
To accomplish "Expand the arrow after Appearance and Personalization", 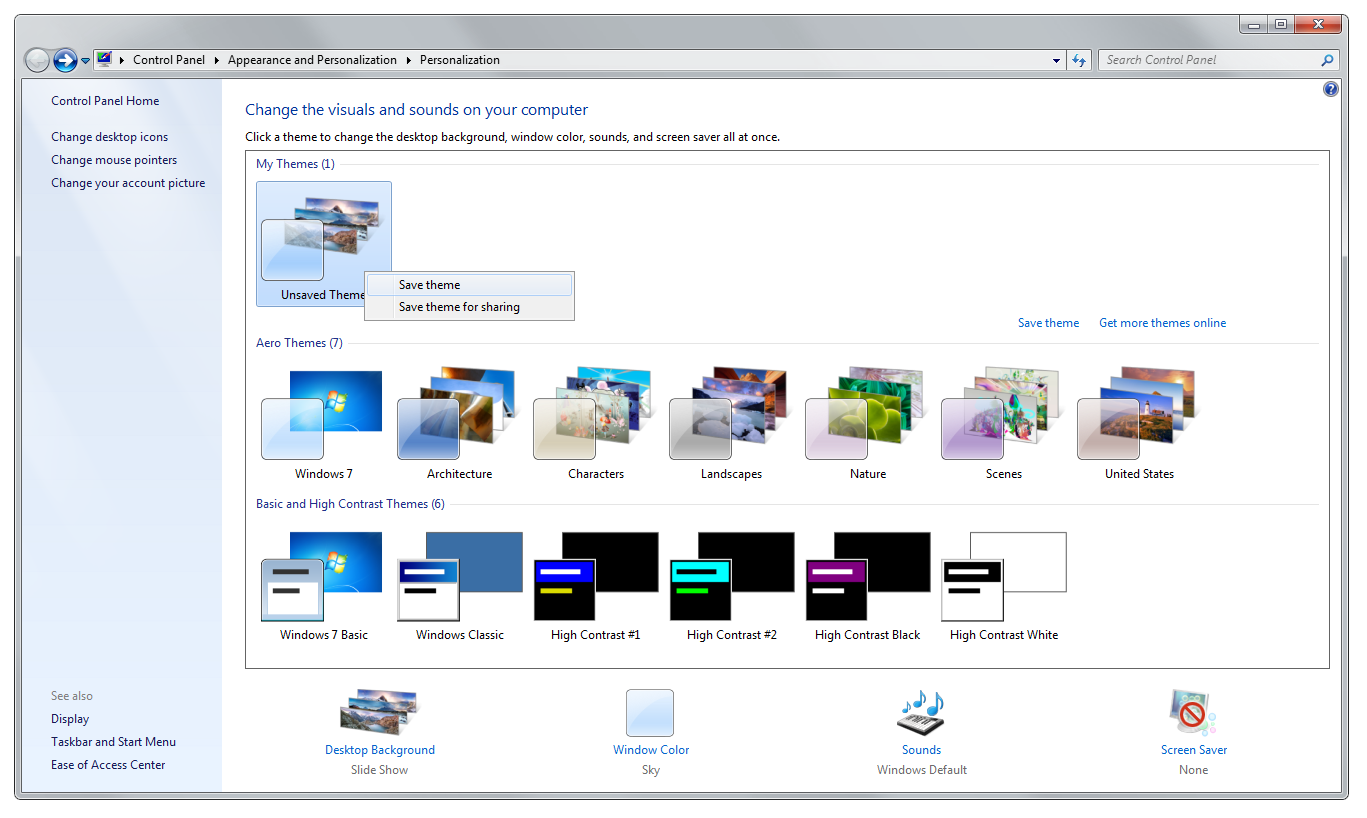I will tap(408, 60).
